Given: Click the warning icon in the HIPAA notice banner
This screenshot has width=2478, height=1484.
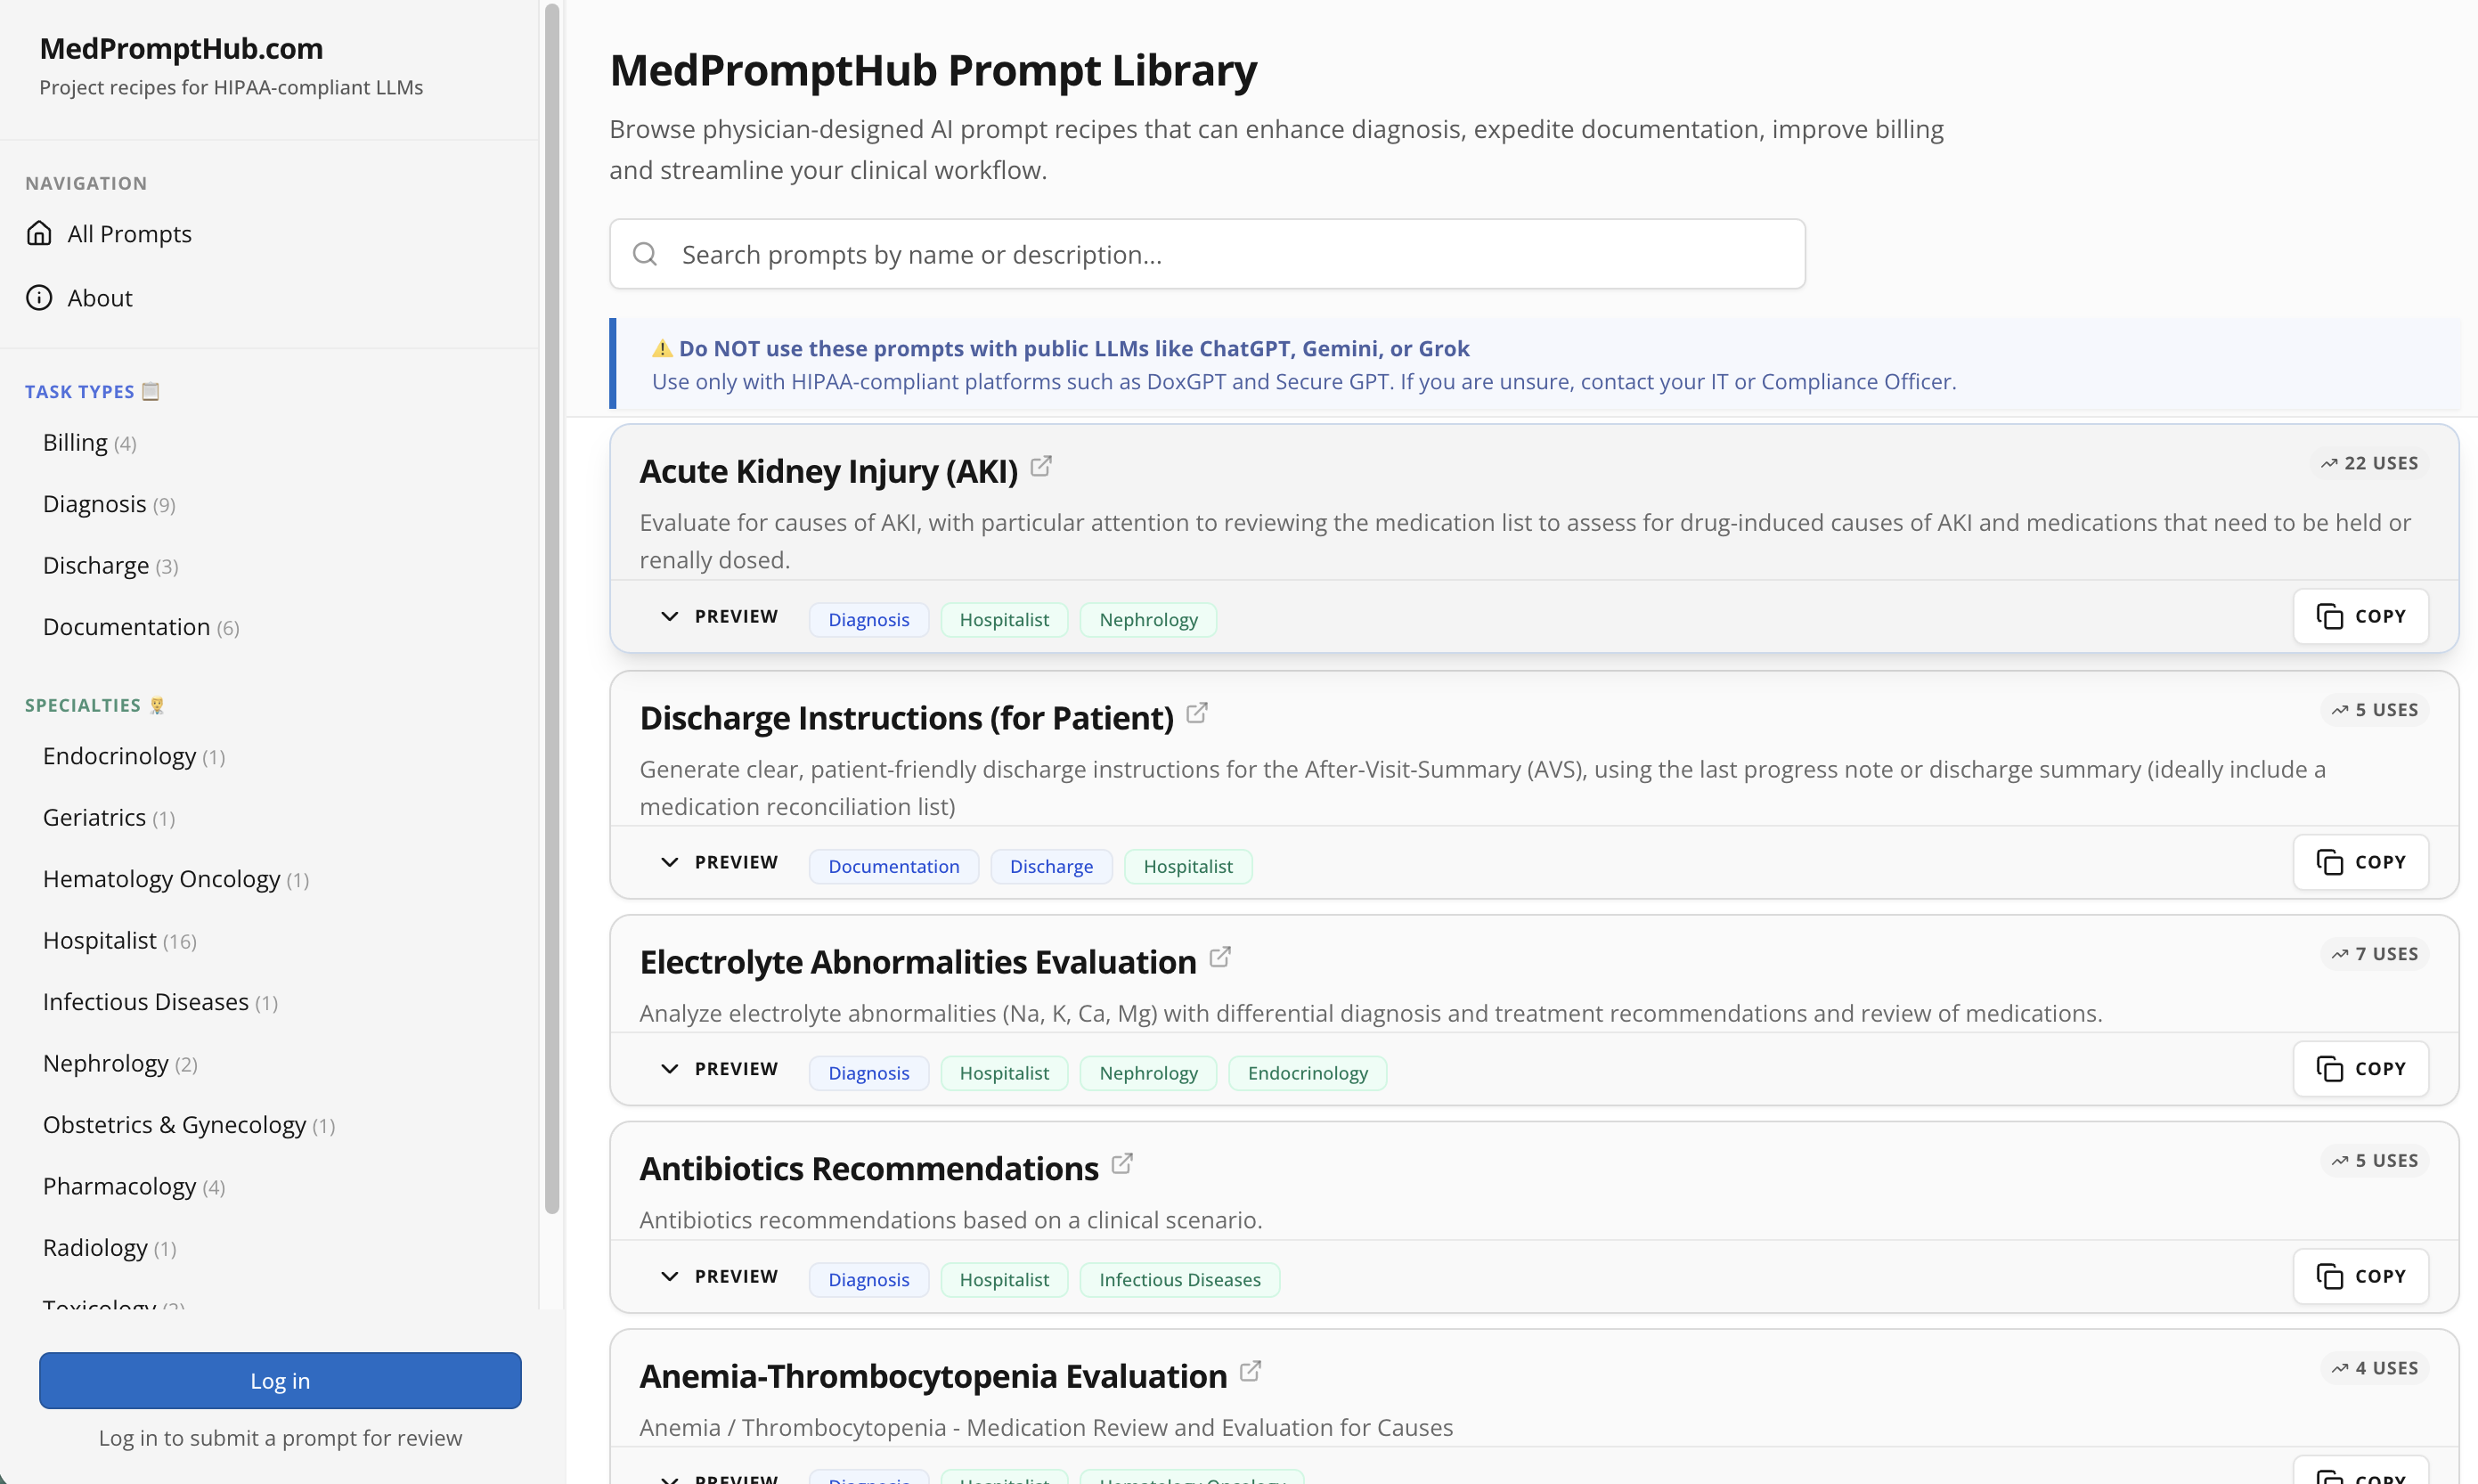Looking at the screenshot, I should [x=661, y=347].
